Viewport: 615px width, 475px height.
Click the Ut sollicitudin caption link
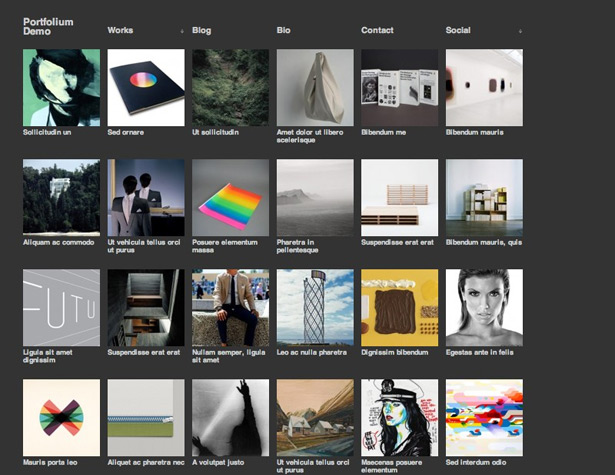(x=215, y=132)
